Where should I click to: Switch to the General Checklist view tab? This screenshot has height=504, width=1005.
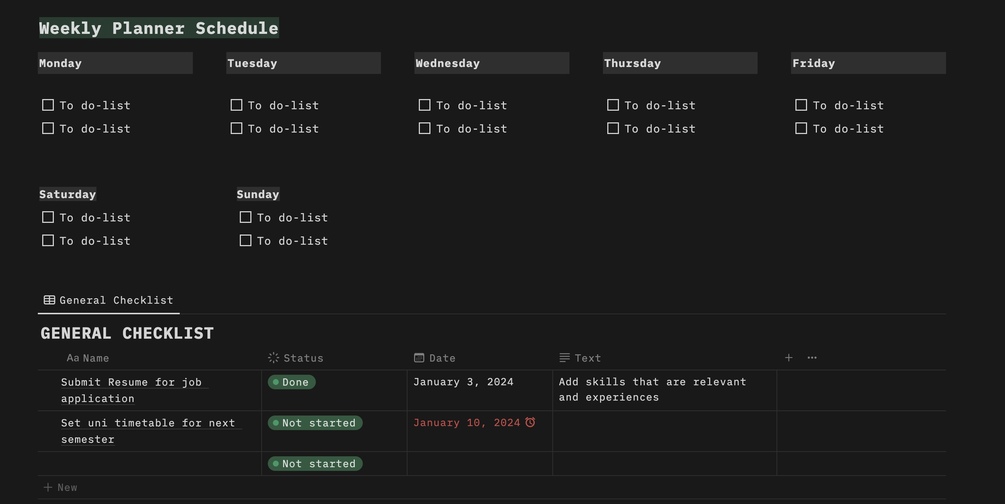[109, 300]
